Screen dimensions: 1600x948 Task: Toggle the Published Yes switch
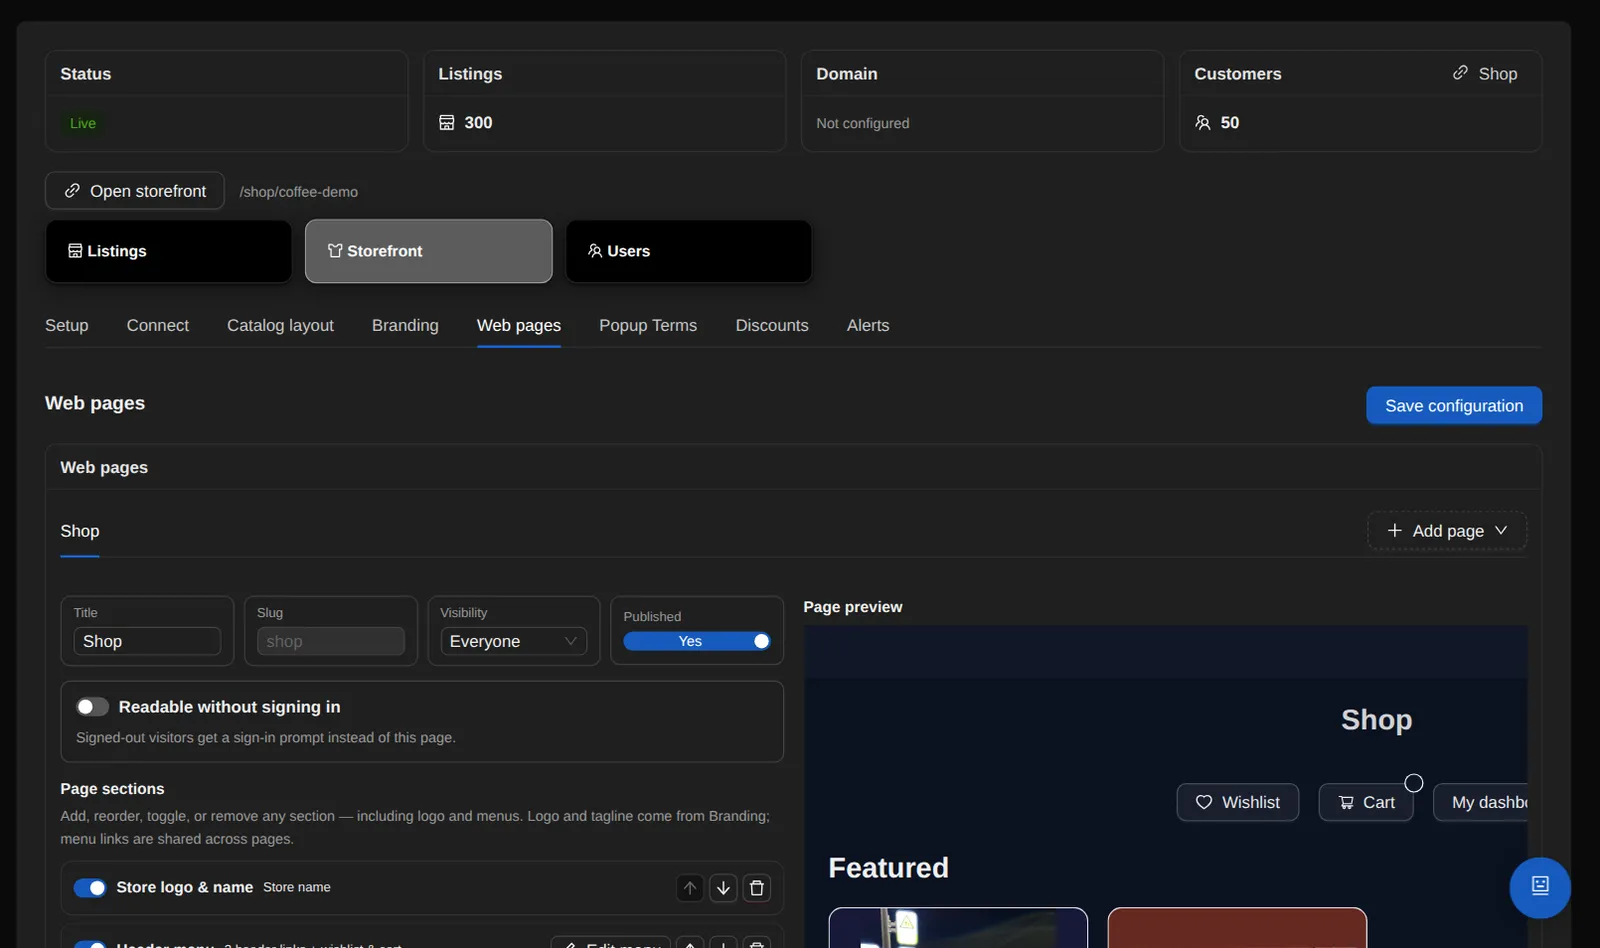[697, 641]
